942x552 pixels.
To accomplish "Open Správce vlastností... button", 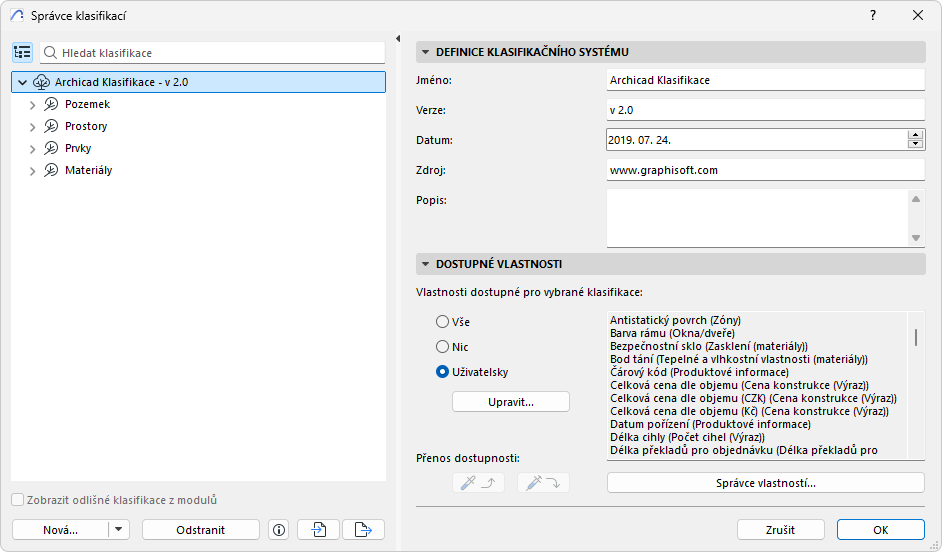I will click(x=765, y=483).
